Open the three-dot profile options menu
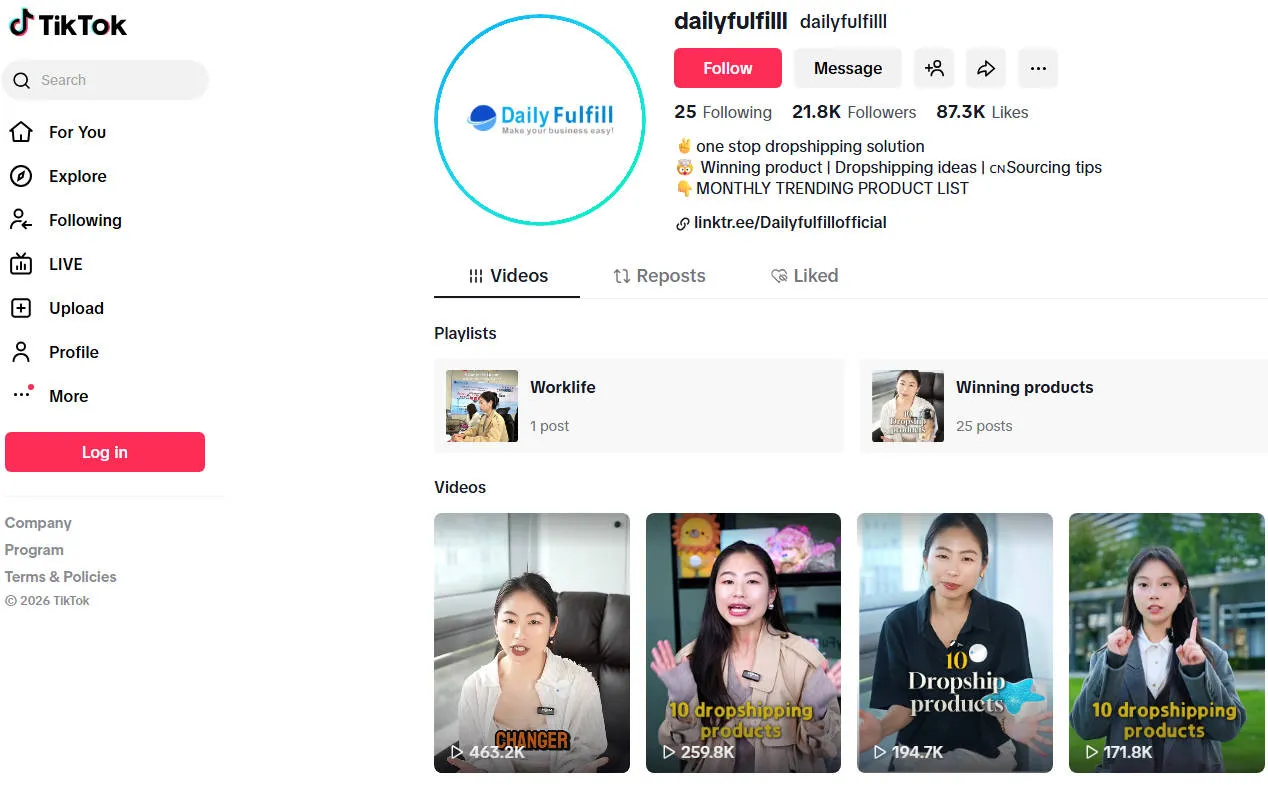This screenshot has width=1268, height=785. point(1038,68)
